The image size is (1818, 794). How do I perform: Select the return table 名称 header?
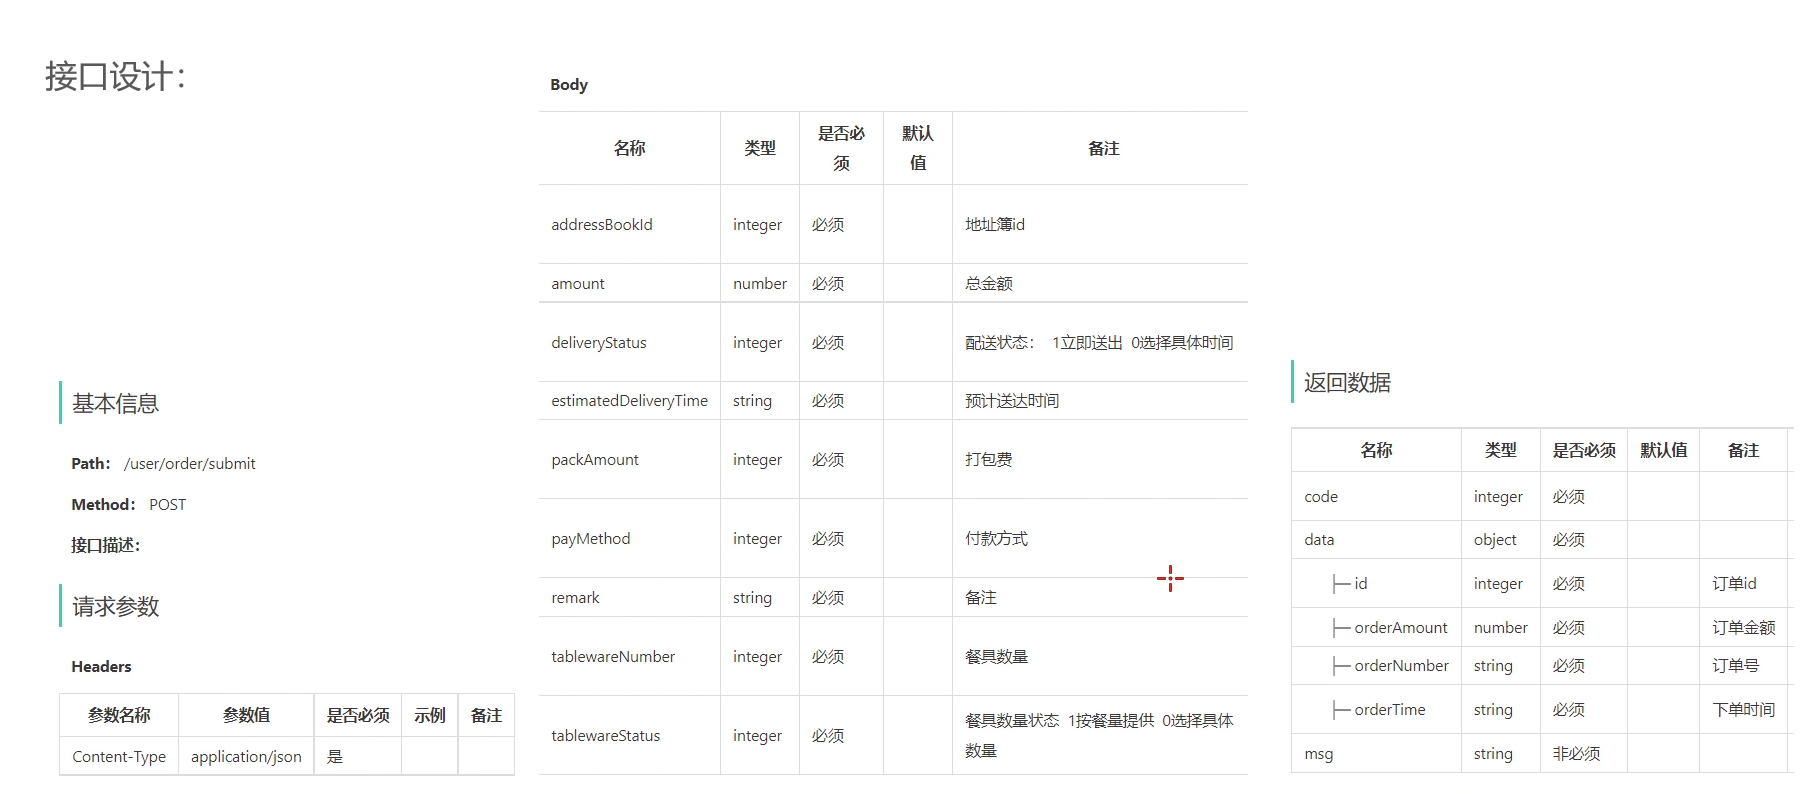(1376, 450)
